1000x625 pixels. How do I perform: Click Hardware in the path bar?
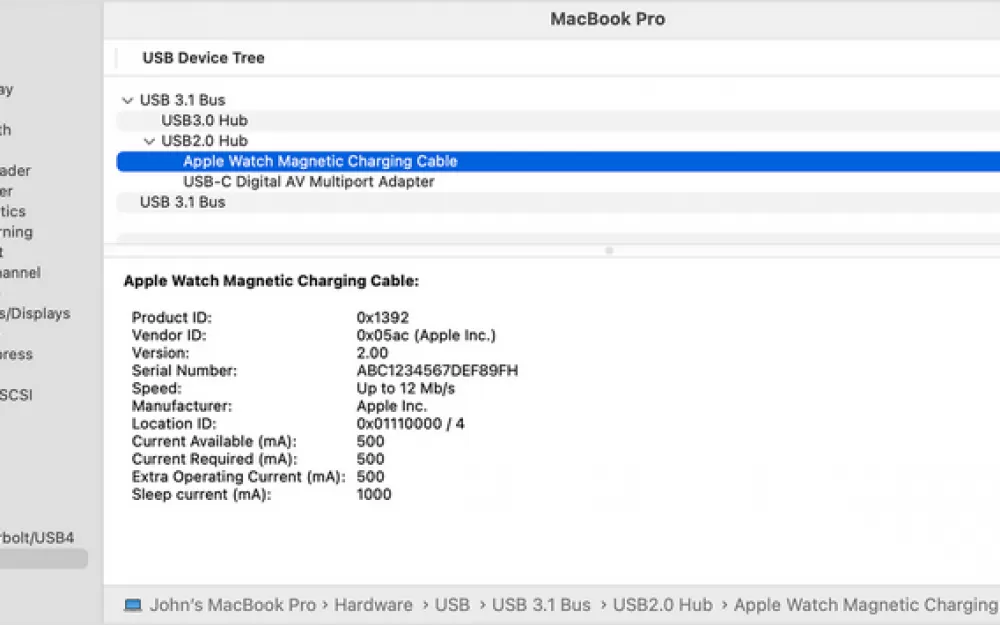pyautogui.click(x=373, y=605)
